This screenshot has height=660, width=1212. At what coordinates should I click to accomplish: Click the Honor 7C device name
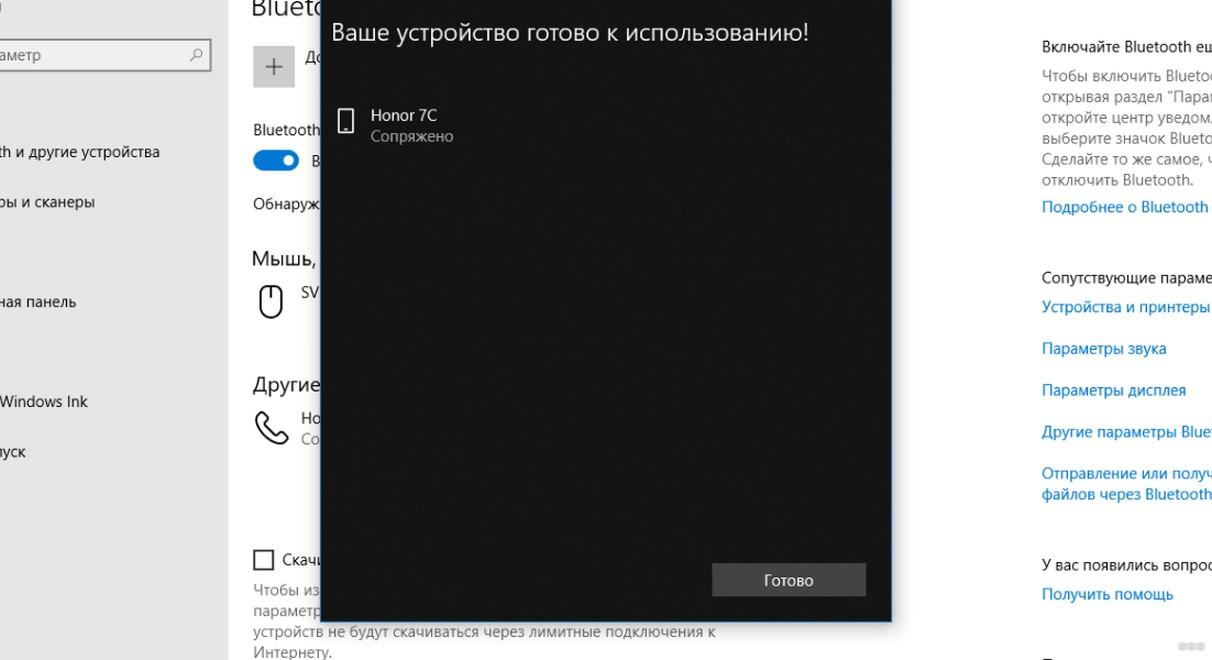point(404,115)
